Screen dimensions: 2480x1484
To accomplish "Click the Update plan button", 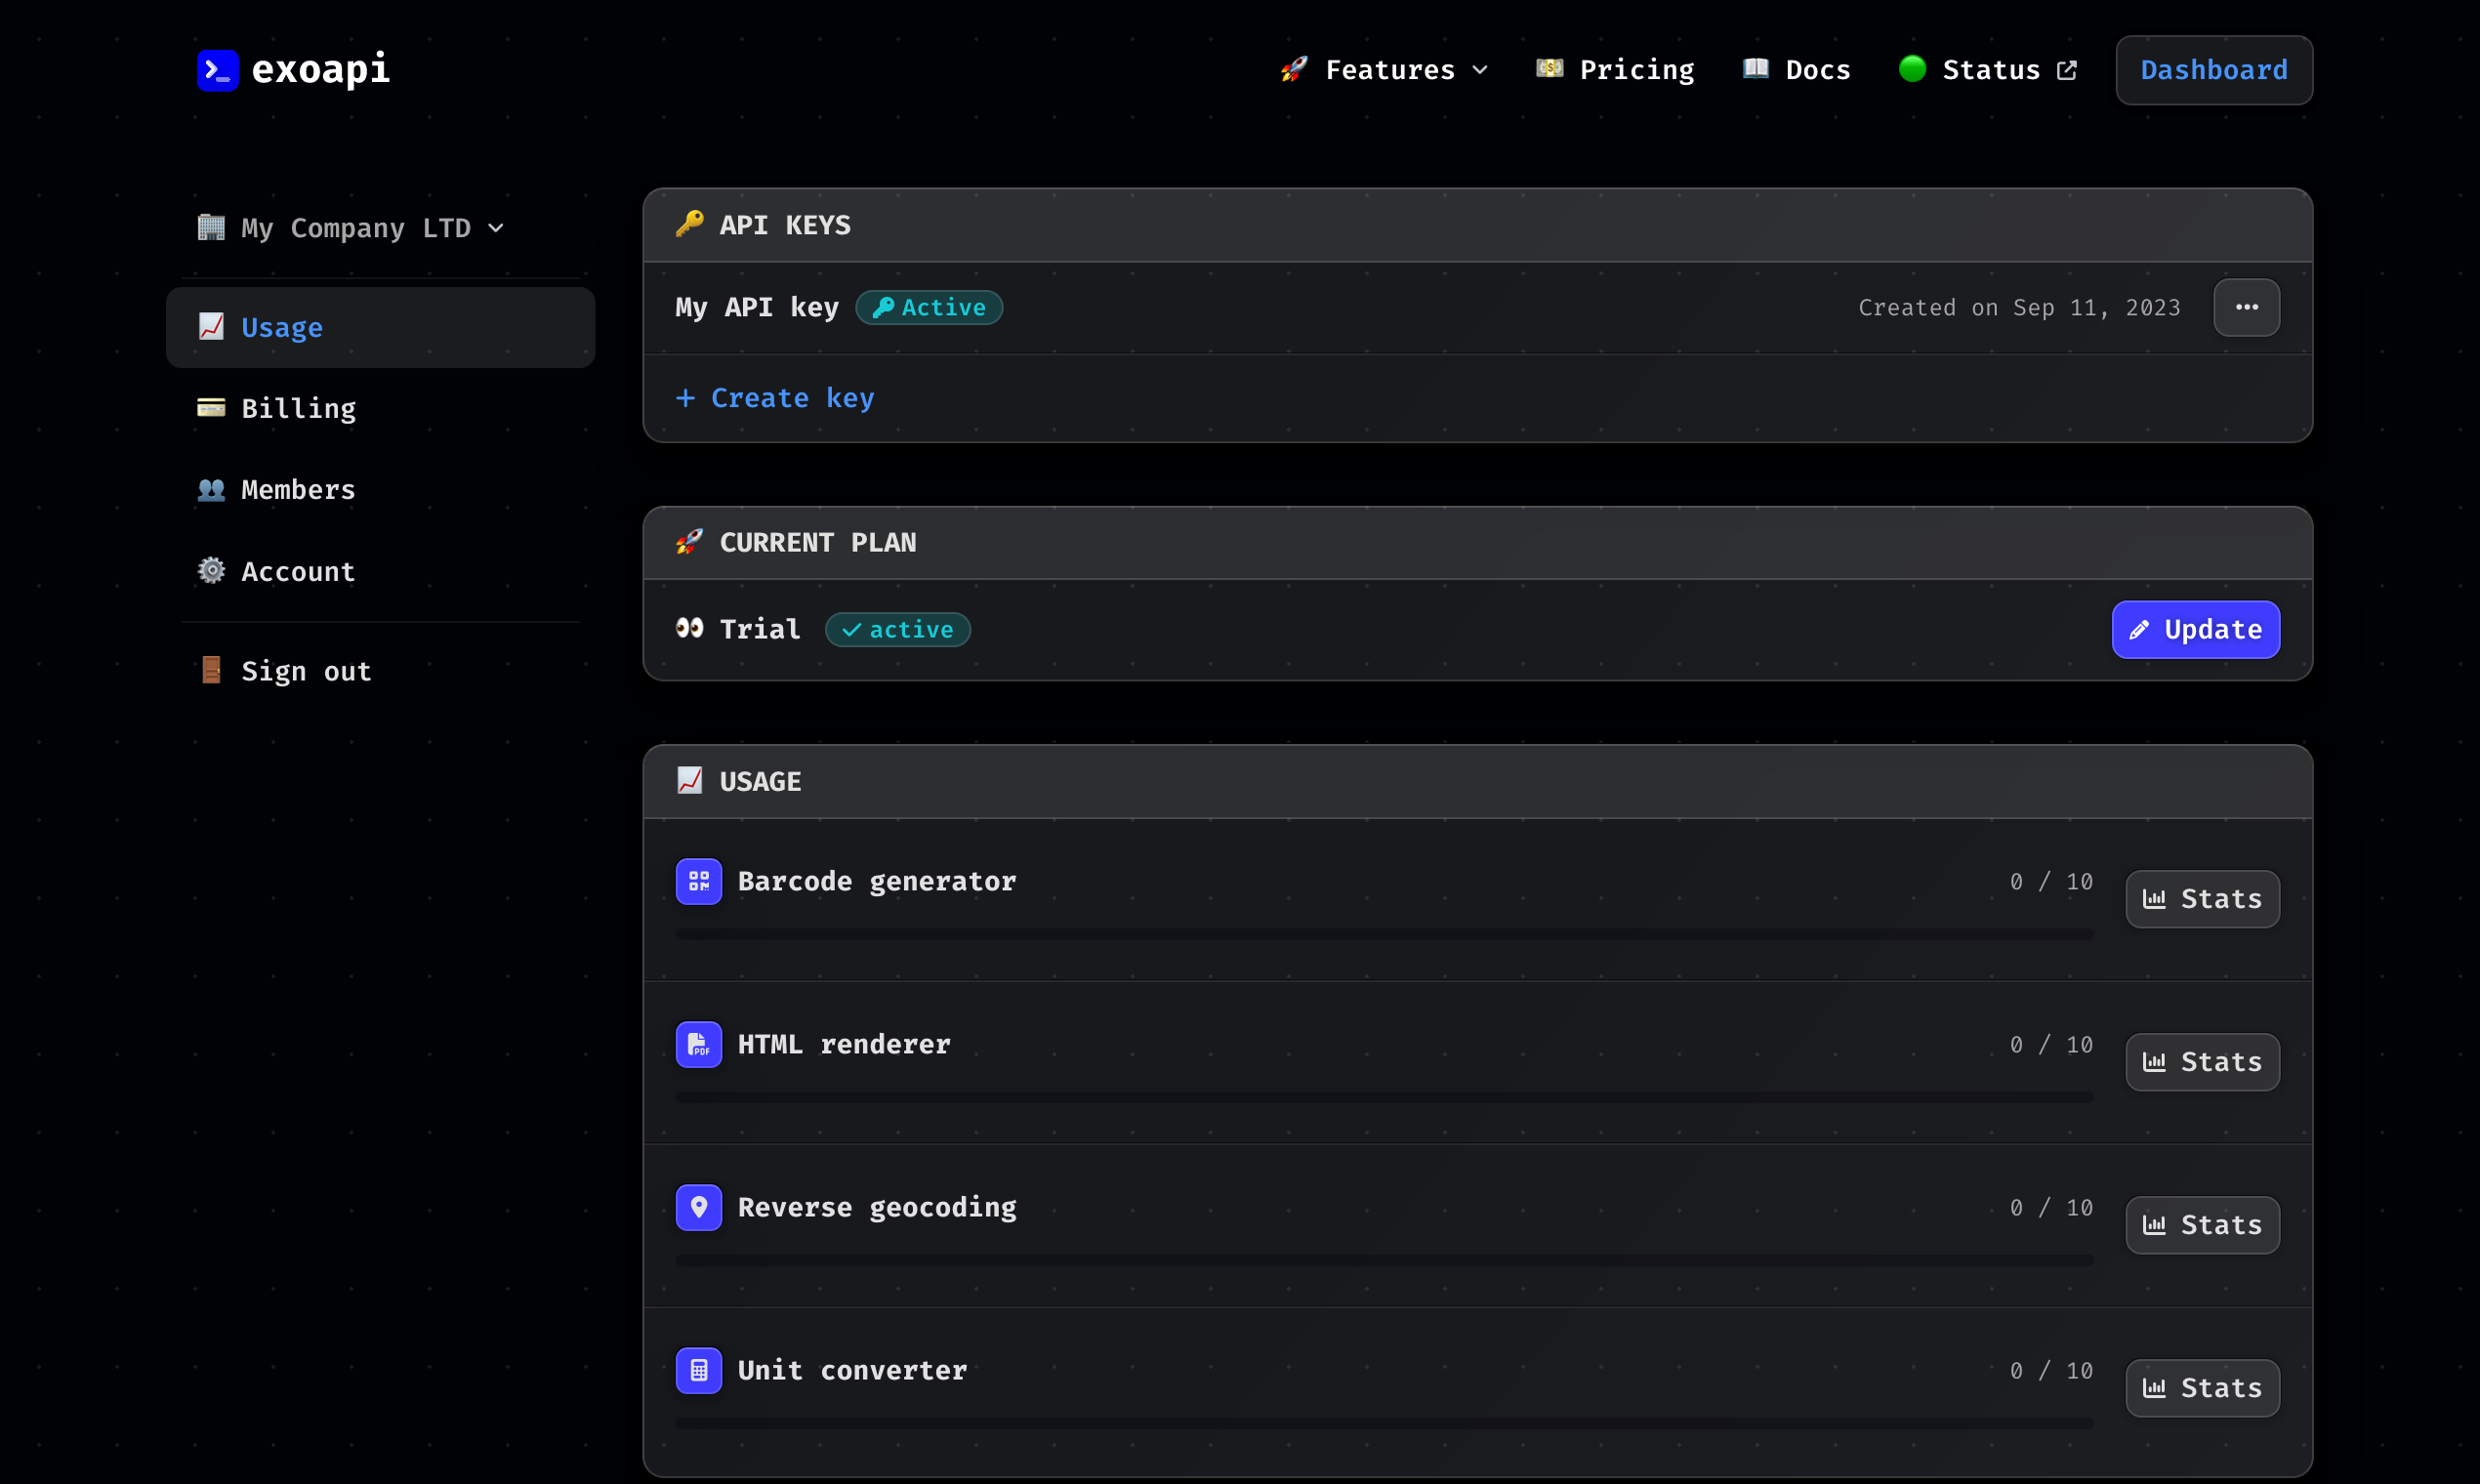I will [x=2194, y=629].
